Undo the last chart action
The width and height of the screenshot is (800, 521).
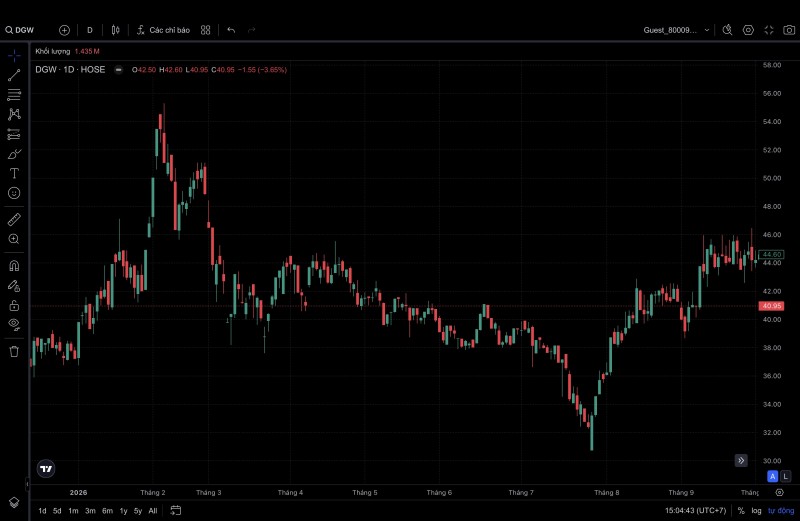tap(231, 30)
